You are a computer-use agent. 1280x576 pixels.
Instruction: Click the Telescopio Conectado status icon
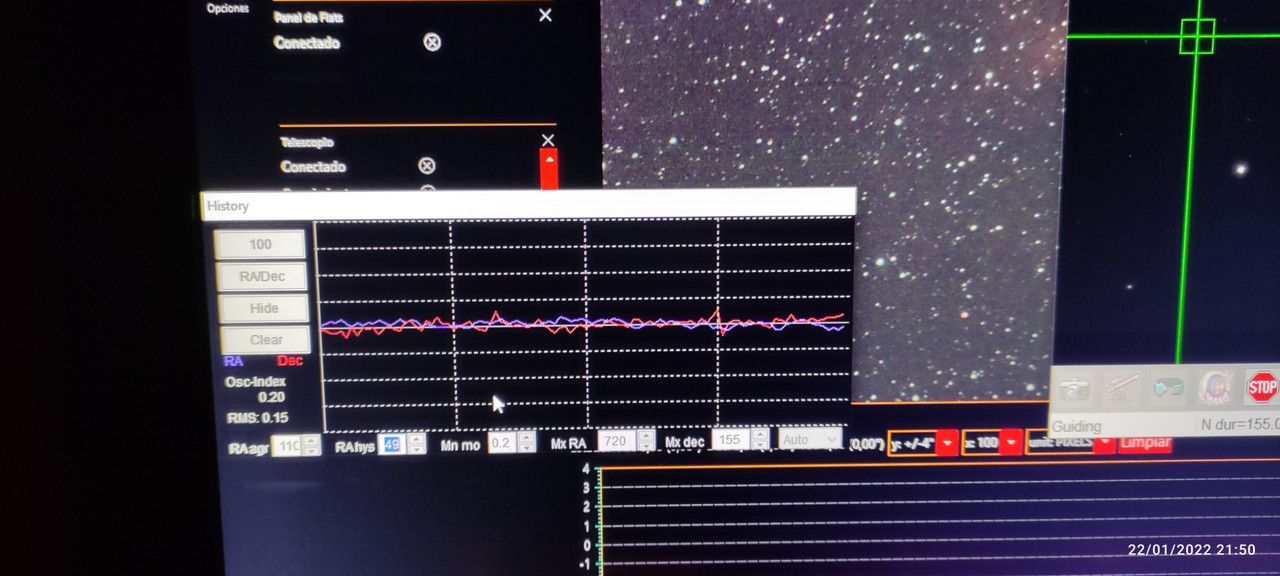pyautogui.click(x=427, y=166)
